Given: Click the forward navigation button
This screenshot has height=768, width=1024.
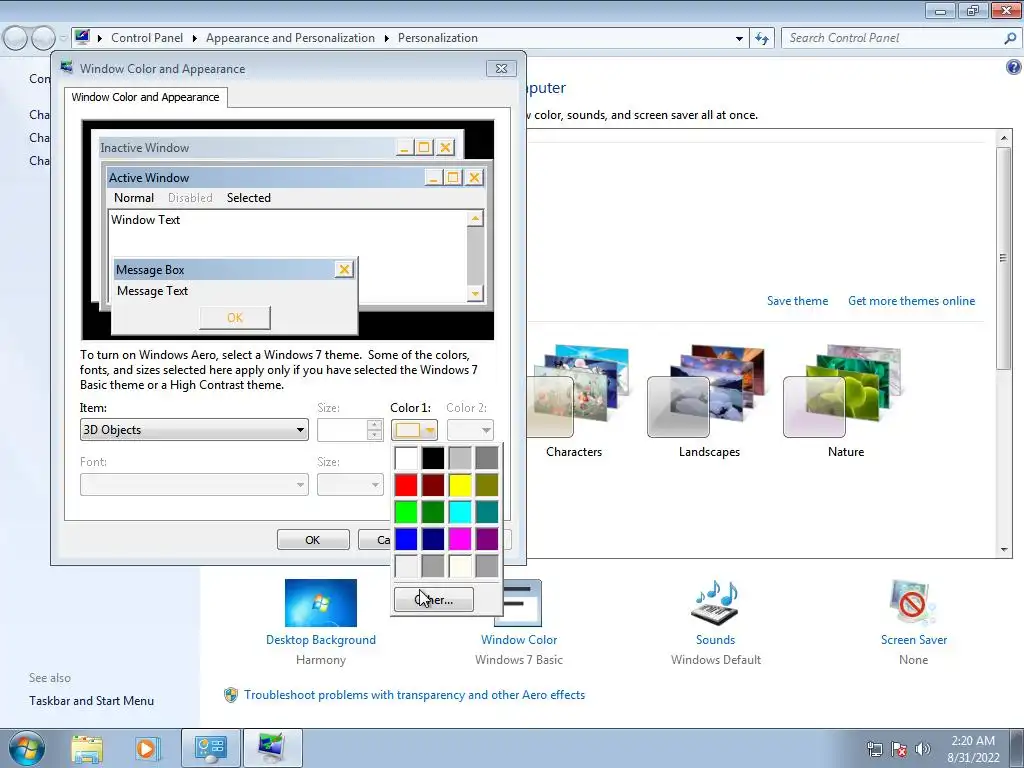Looking at the screenshot, I should click(x=43, y=39).
